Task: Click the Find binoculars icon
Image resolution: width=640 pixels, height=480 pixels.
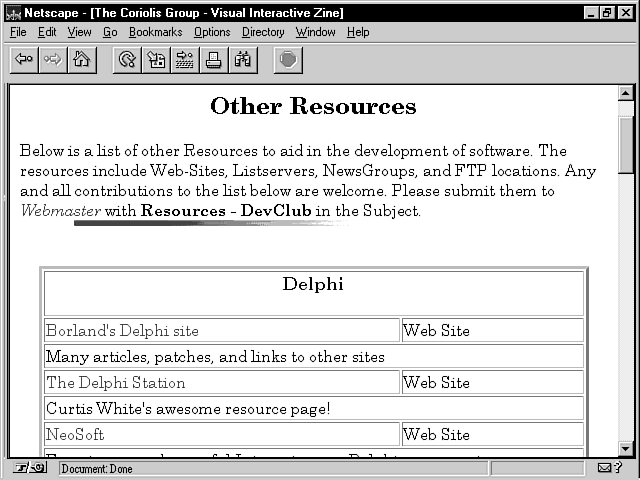Action: pos(243,60)
